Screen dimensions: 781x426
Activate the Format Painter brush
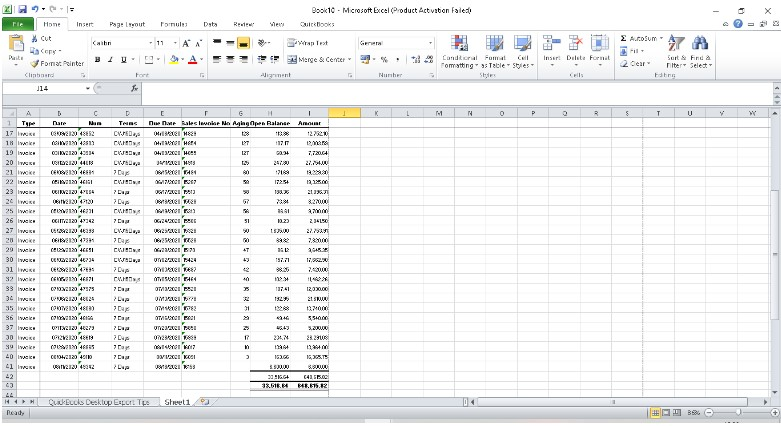click(34, 63)
